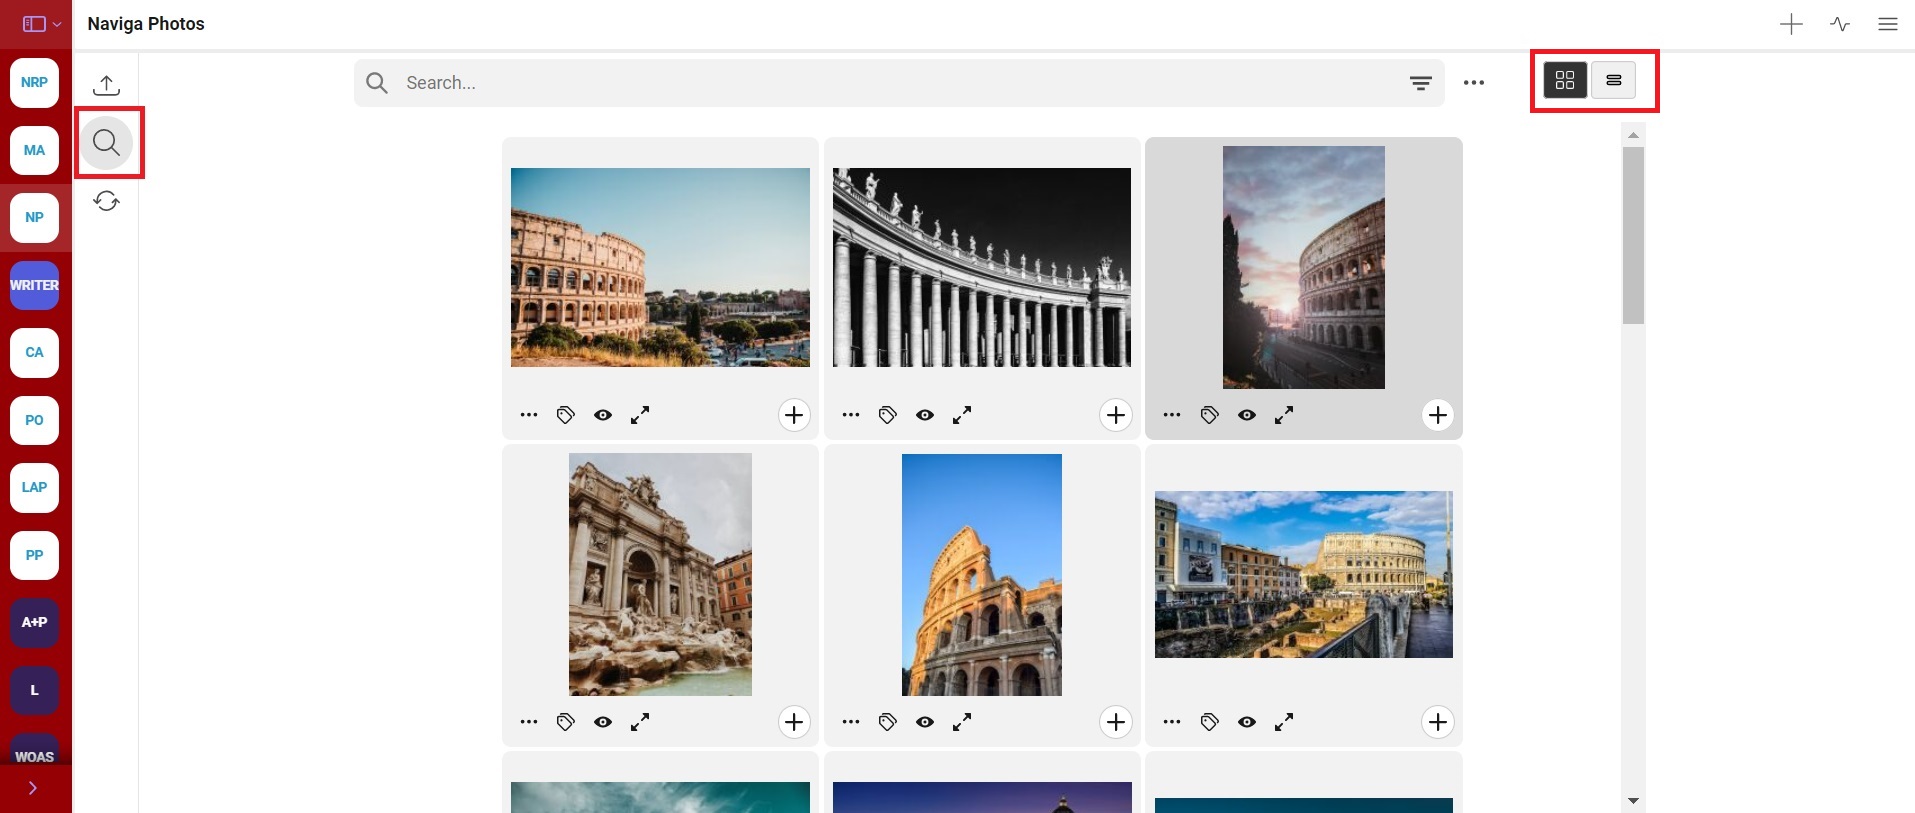Screen dimensions: 1915x813
Task: Click the vertical scrollbar thumb
Action: [1633, 235]
